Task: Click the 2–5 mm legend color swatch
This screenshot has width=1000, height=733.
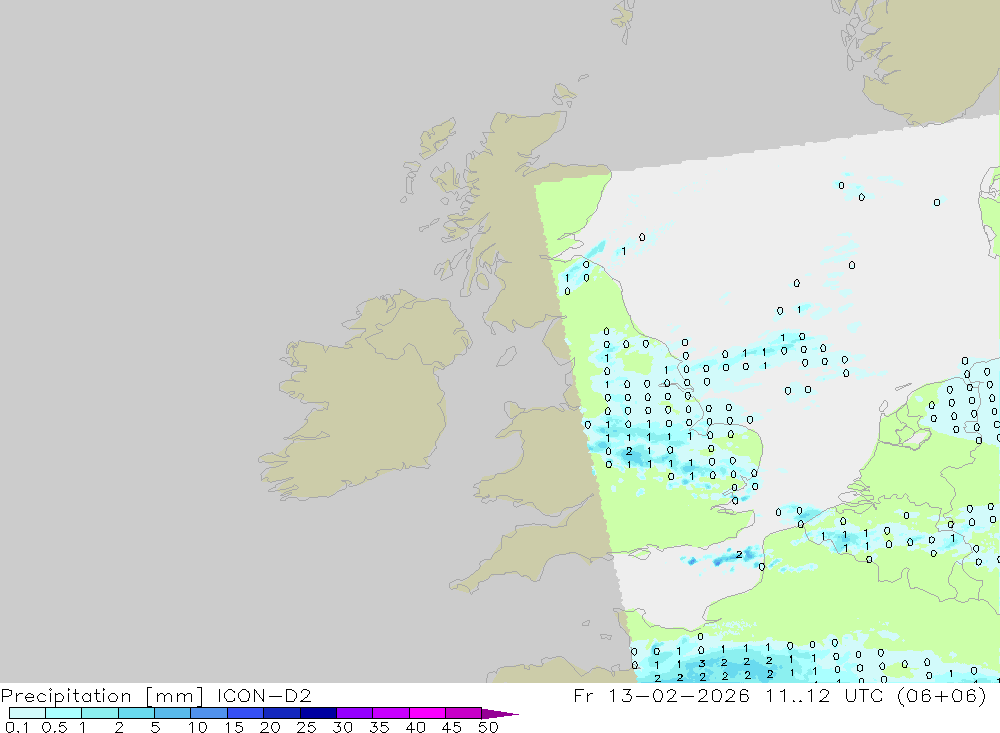Action: (x=136, y=713)
